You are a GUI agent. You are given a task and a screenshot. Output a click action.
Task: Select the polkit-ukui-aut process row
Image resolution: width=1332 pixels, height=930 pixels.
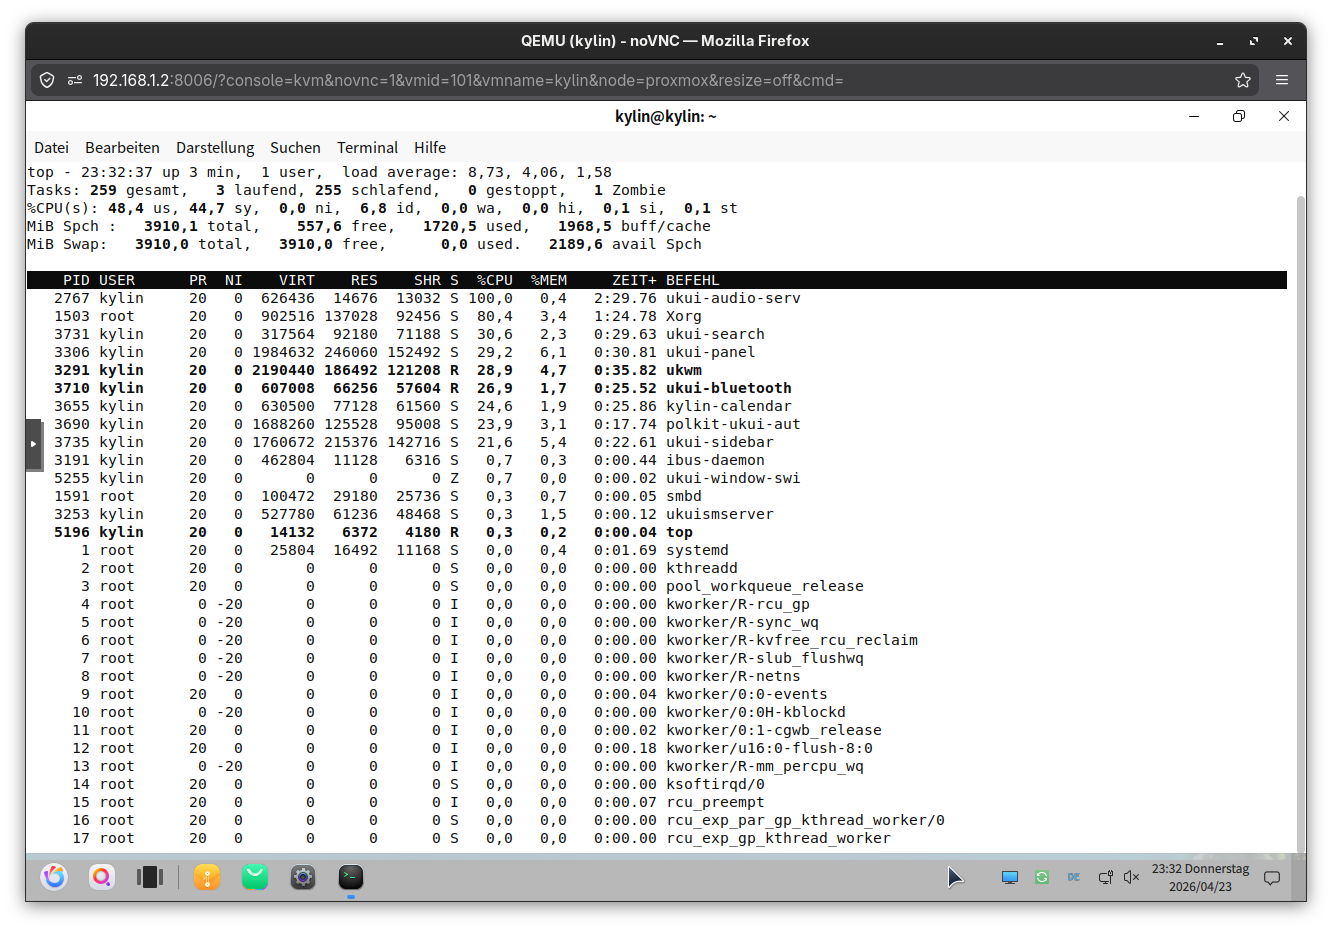[x=656, y=424]
